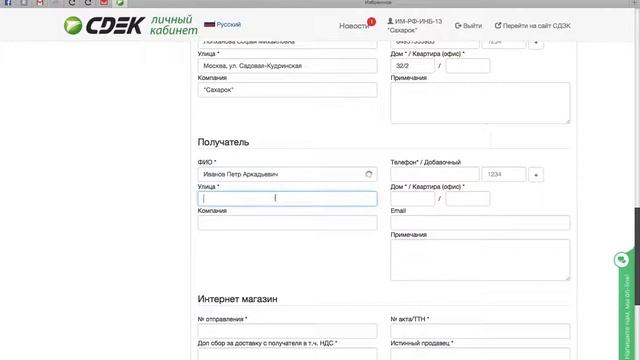The height and width of the screenshot is (360, 640).
Task: Open the green online chat bubble icon
Action: [x=622, y=260]
